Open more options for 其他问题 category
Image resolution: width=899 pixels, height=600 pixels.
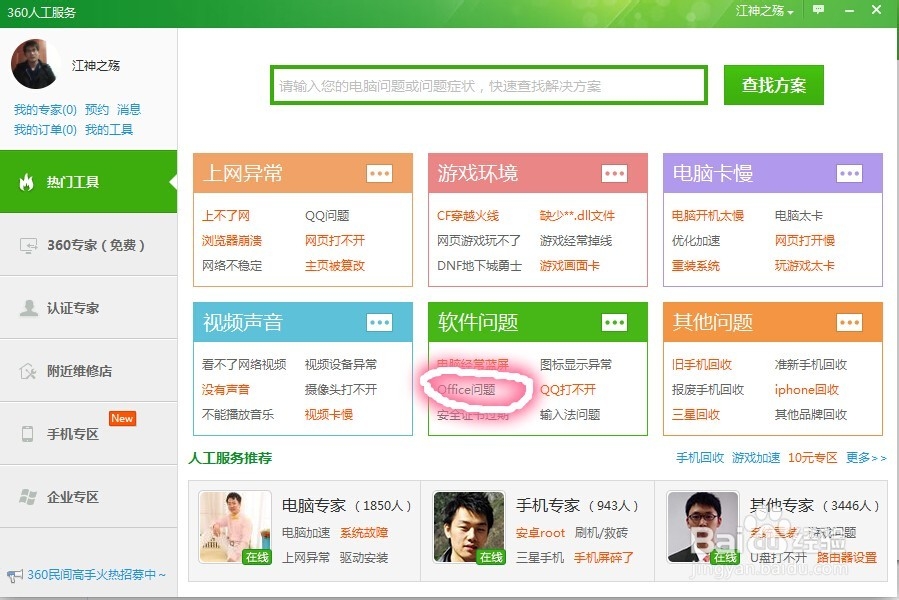click(849, 322)
